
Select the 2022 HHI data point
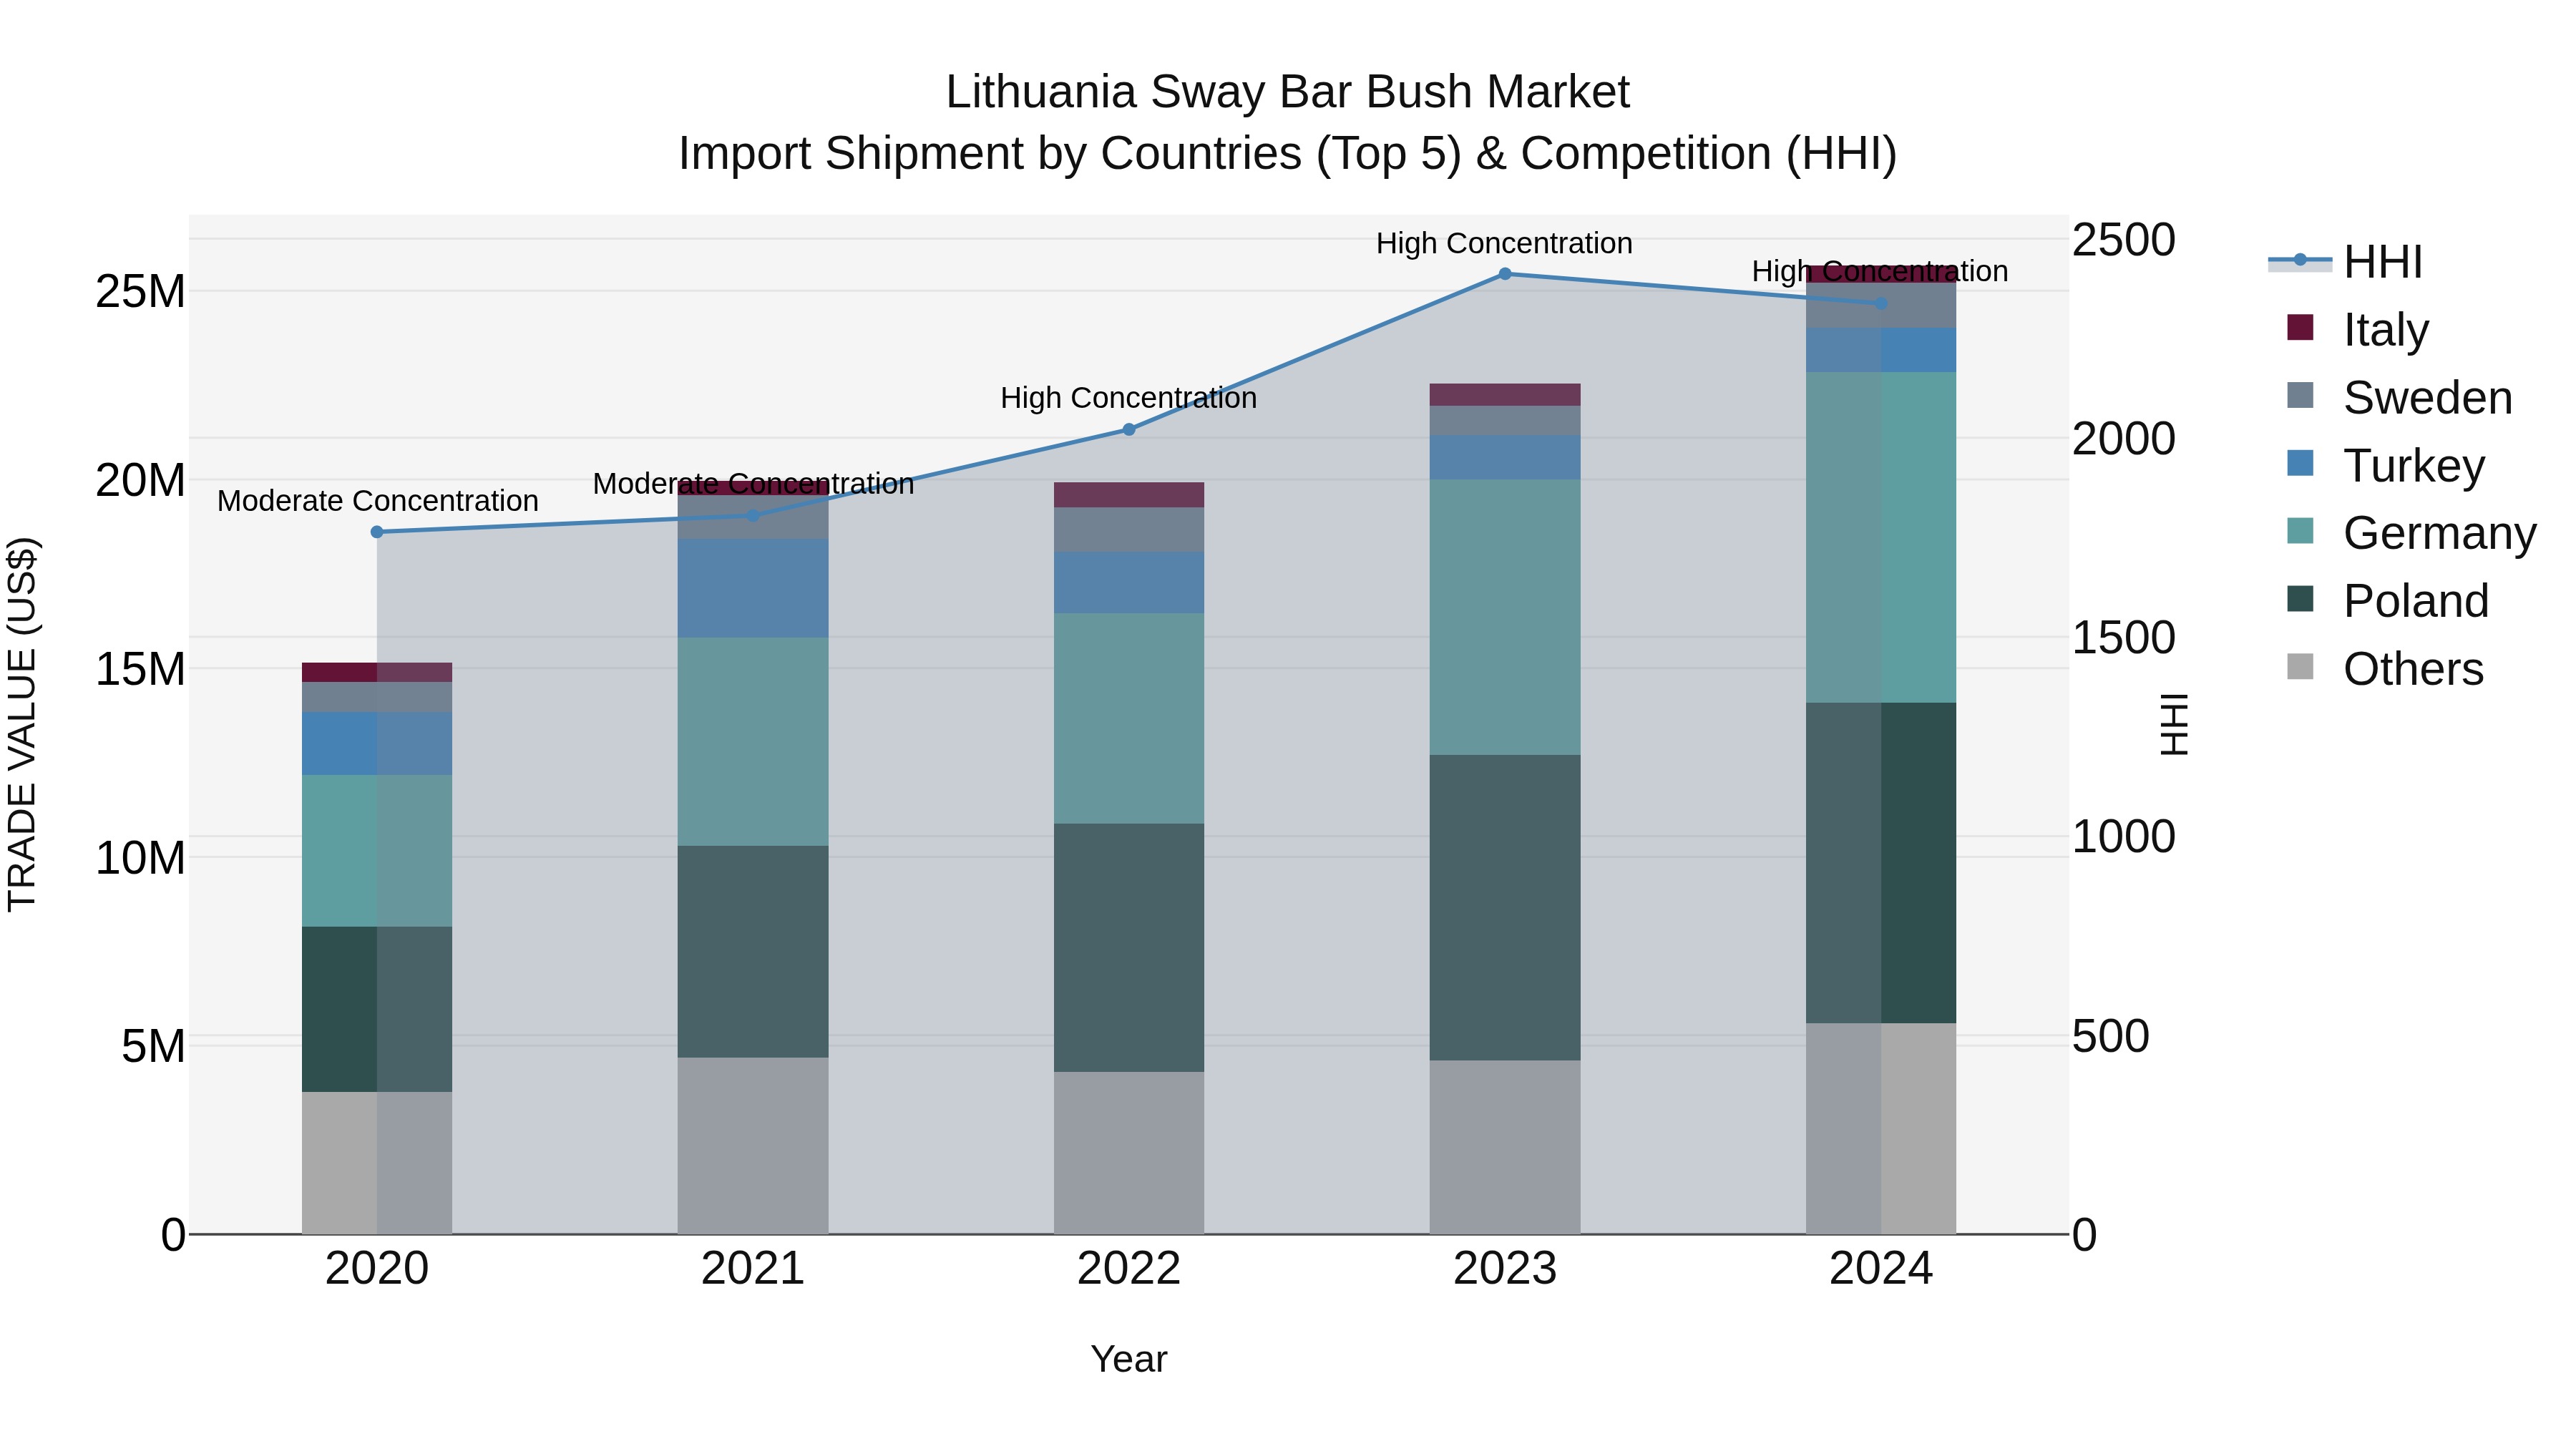pyautogui.click(x=1129, y=430)
